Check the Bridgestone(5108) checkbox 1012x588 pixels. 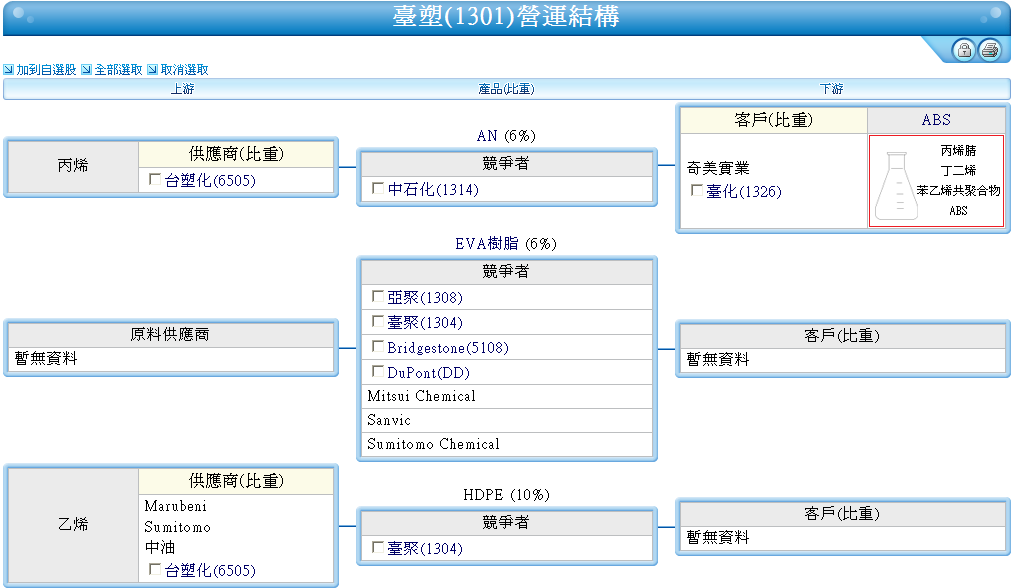(378, 347)
